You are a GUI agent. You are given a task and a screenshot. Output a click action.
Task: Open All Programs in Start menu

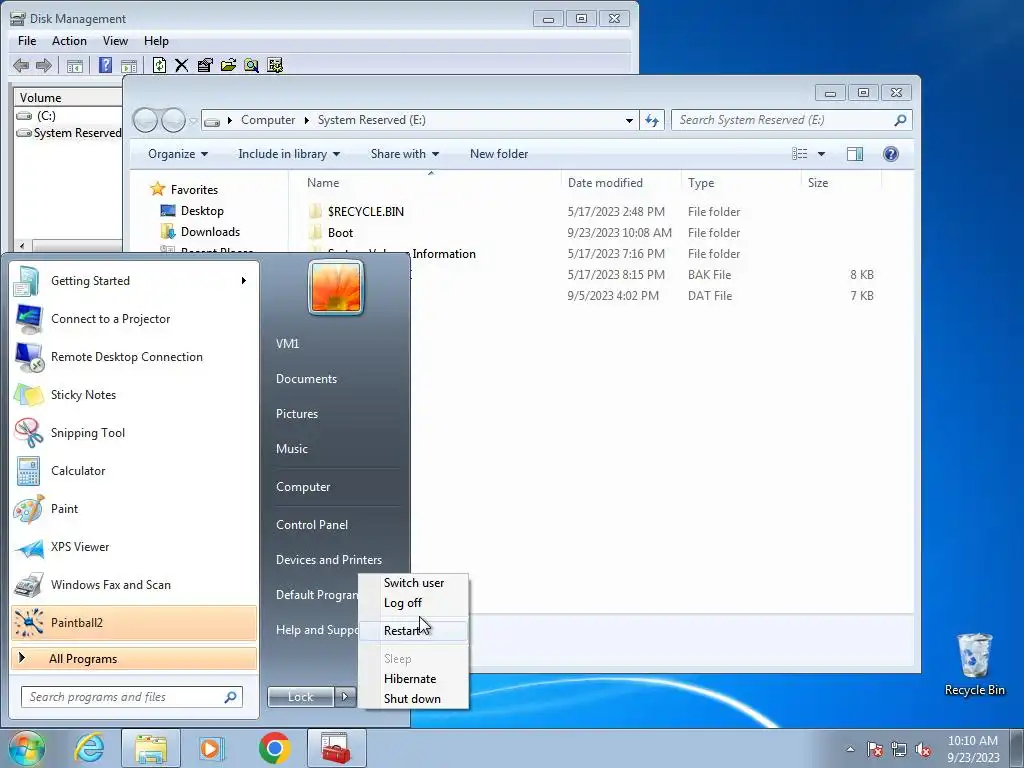tap(134, 659)
